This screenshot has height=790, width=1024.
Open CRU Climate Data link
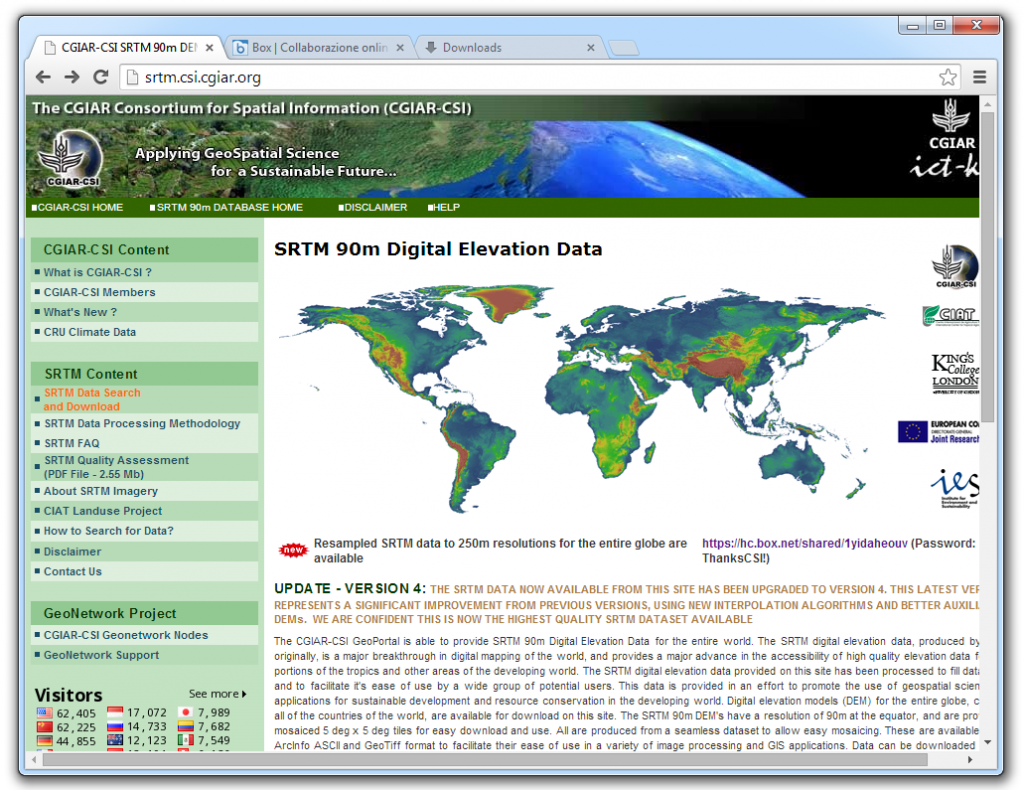[89, 332]
